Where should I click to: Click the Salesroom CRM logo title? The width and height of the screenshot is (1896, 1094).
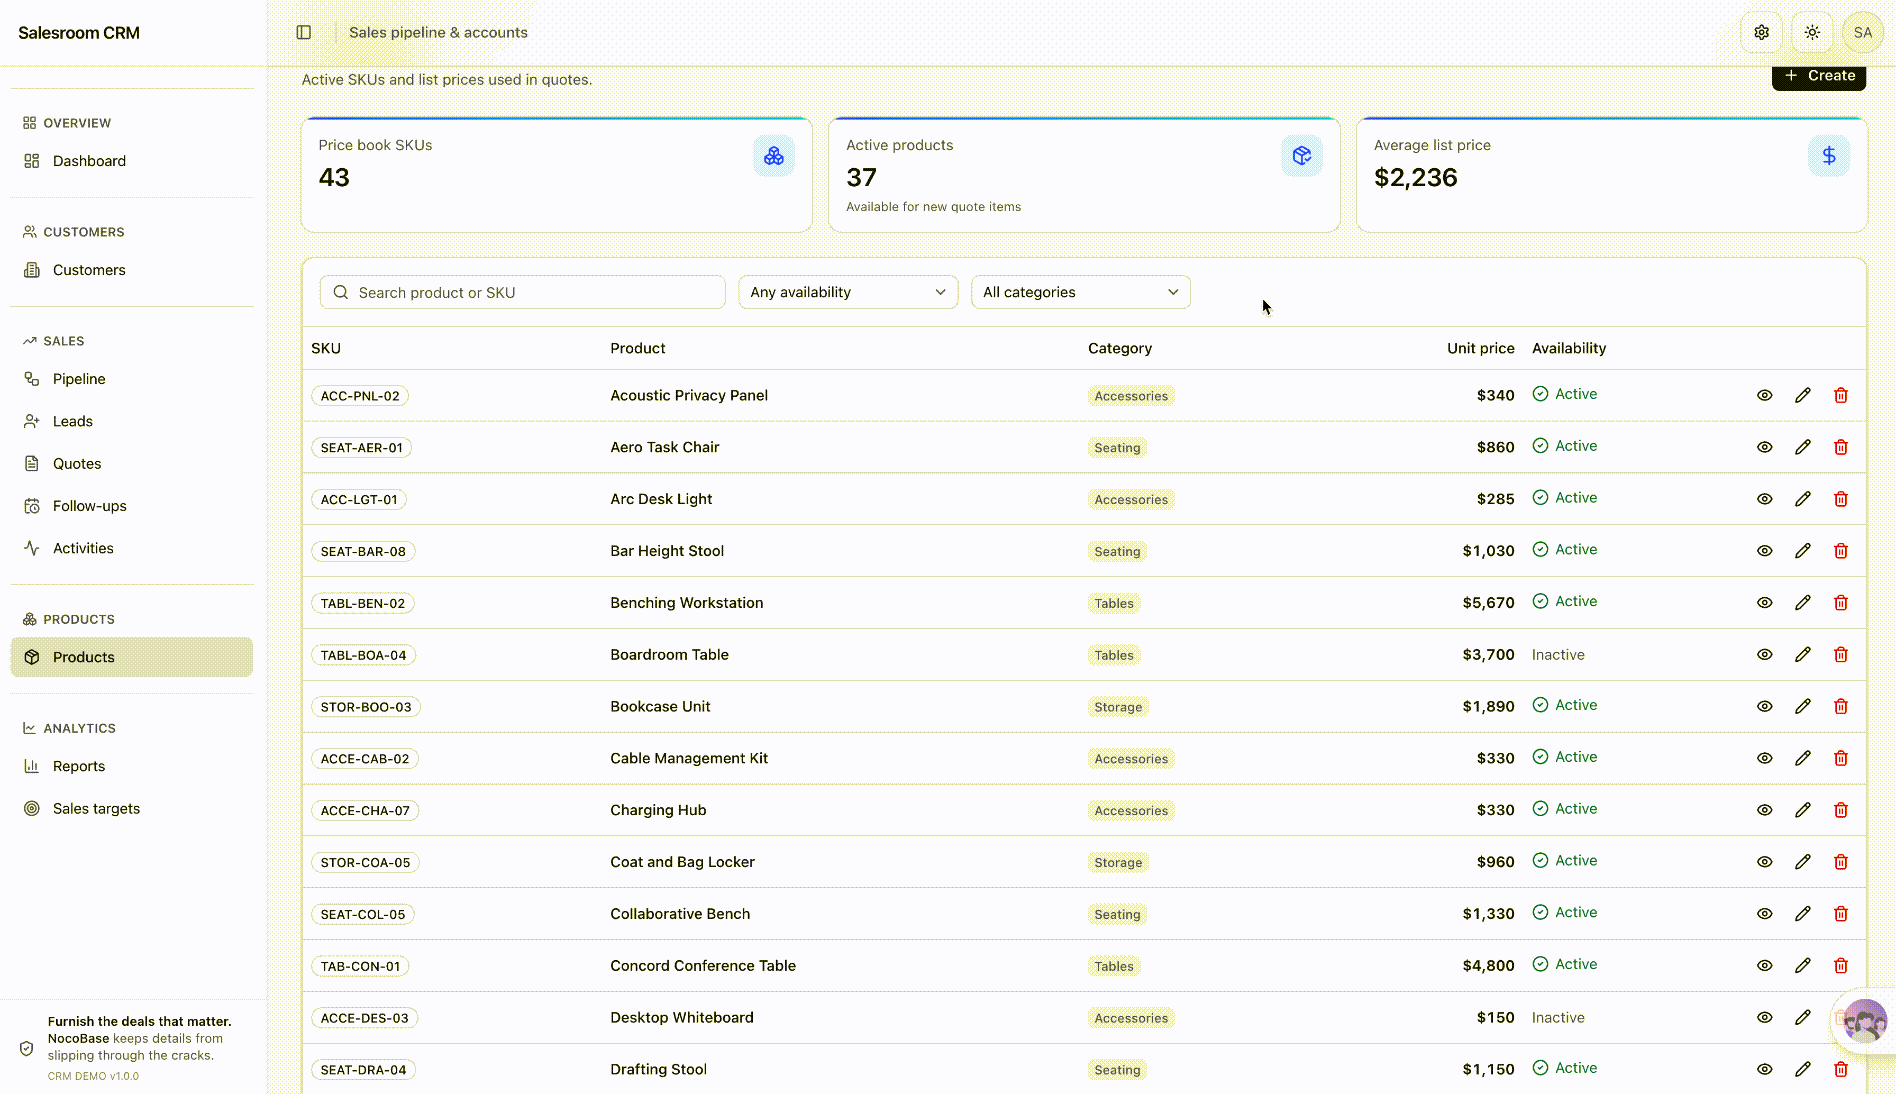(x=79, y=33)
